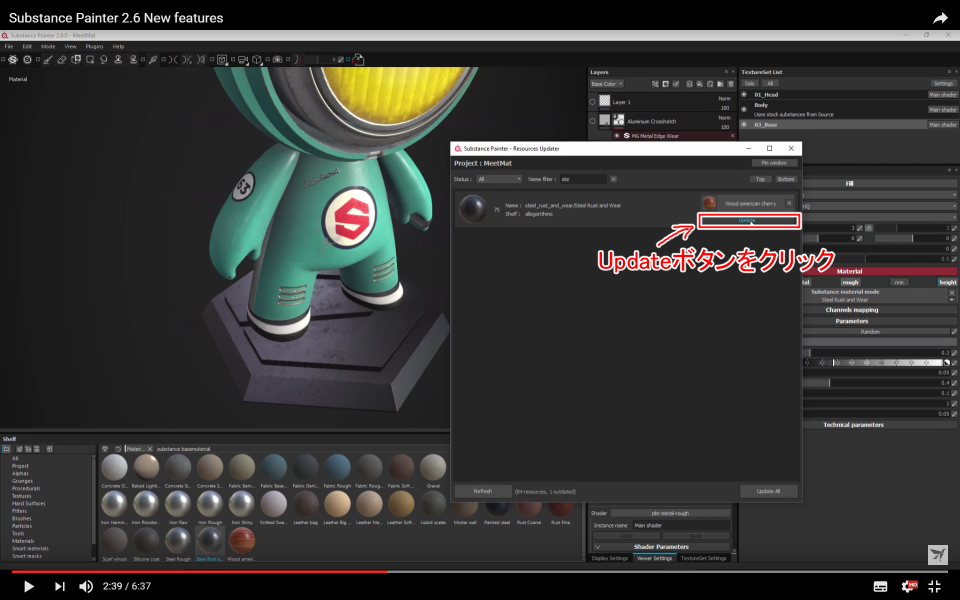Open the Base Color channel dropdown
Image resolution: width=960 pixels, height=600 pixels.
(606, 84)
